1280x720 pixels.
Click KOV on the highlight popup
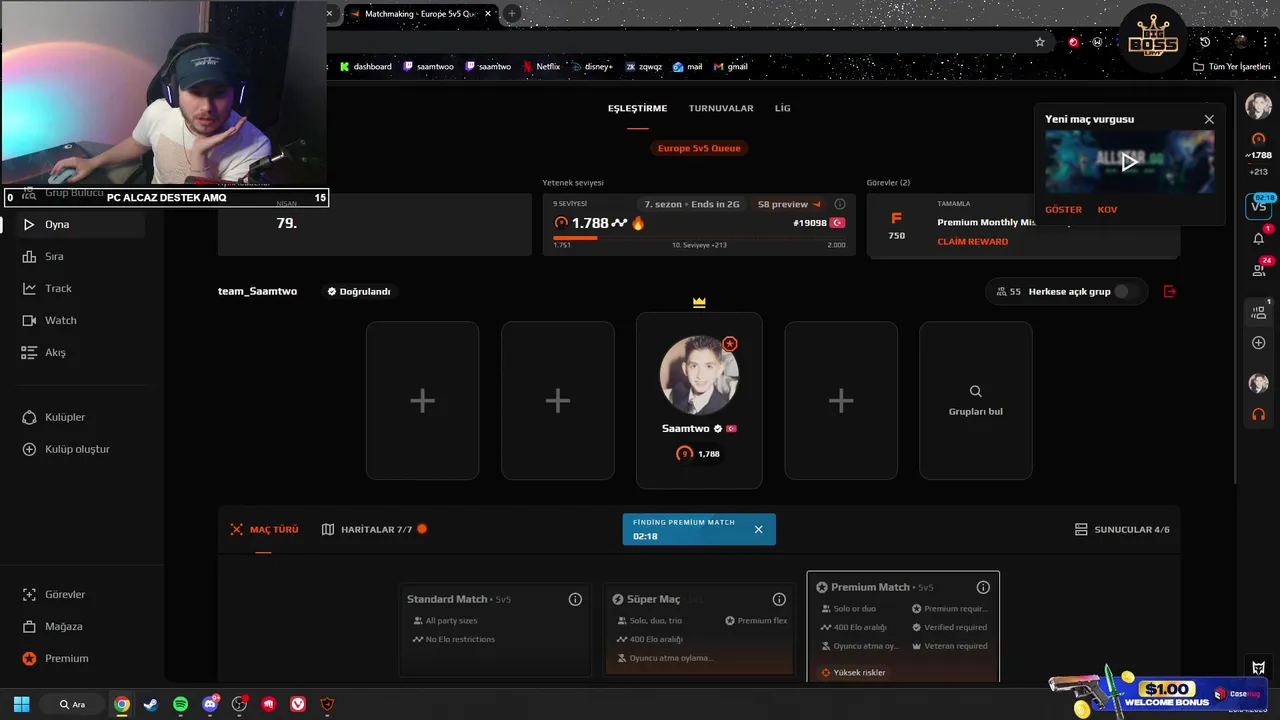pyautogui.click(x=1107, y=209)
